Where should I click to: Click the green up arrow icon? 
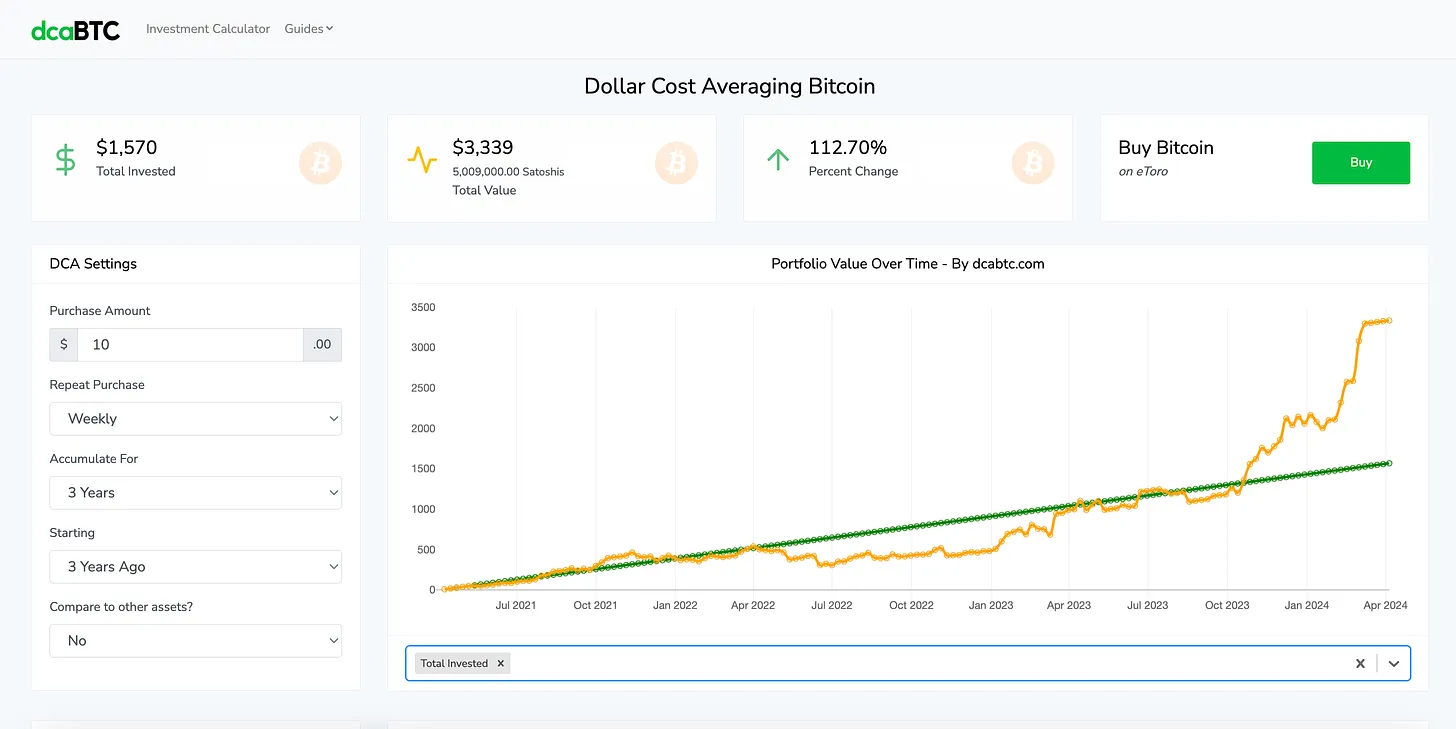click(x=778, y=160)
